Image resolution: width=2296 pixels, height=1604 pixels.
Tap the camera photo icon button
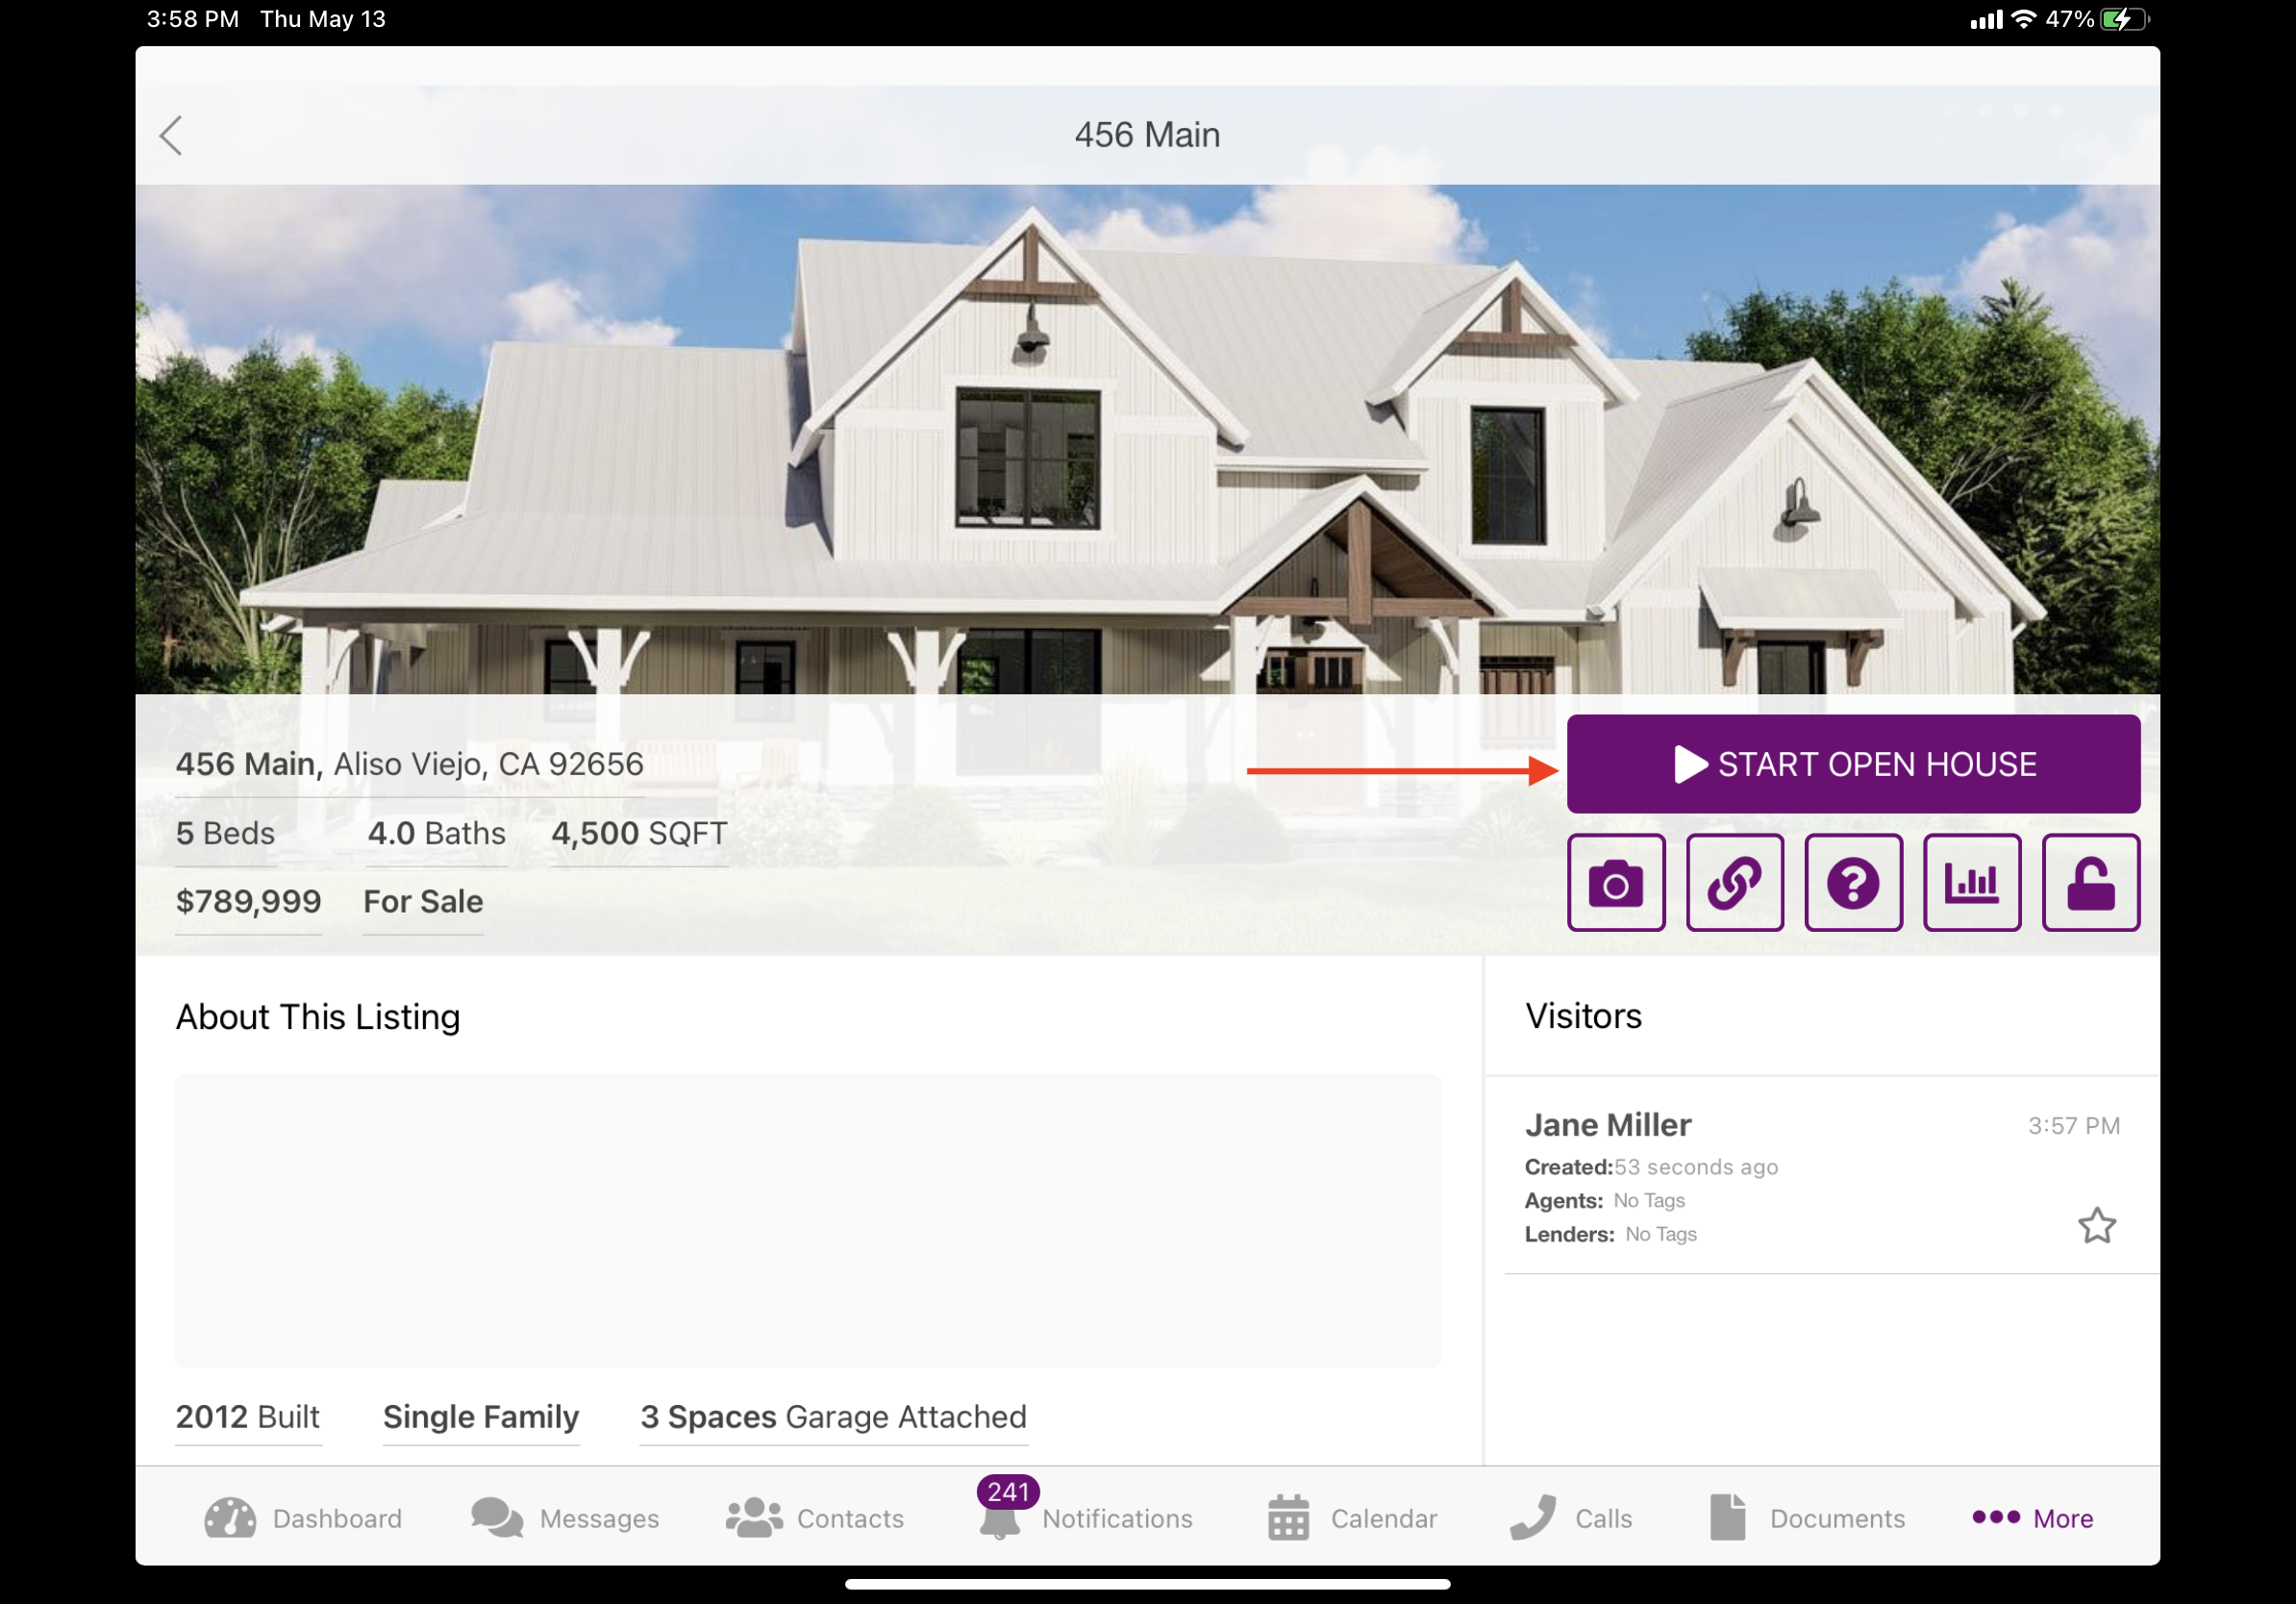tap(1615, 882)
